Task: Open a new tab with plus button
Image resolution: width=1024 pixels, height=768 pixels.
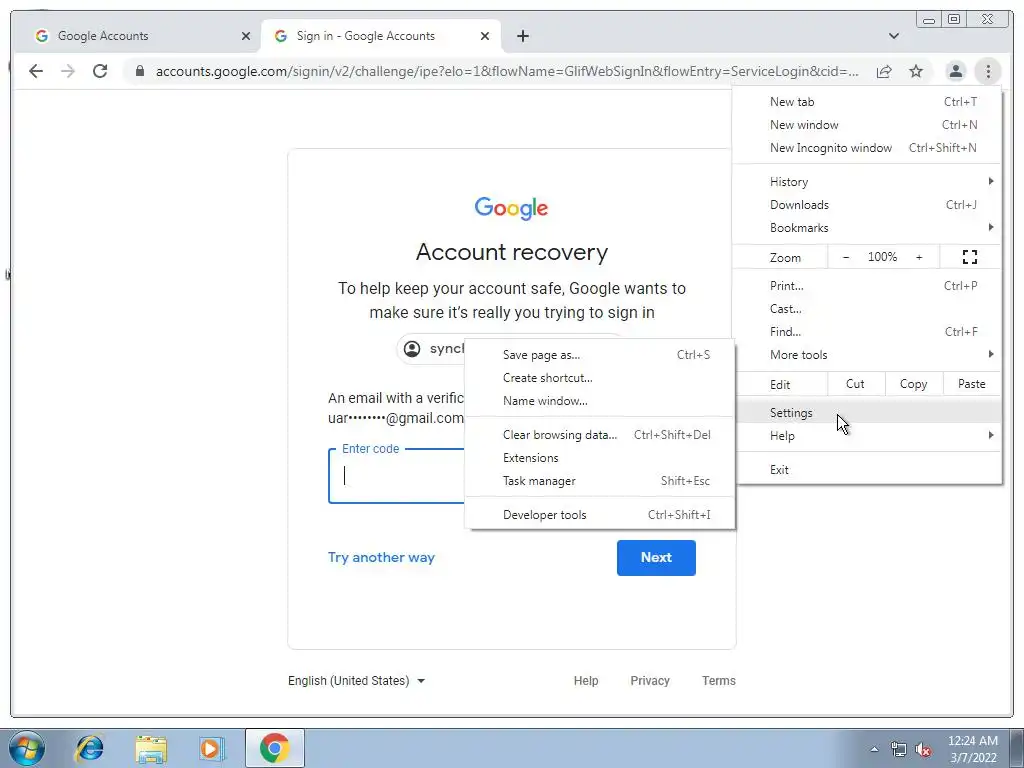Action: point(522,36)
